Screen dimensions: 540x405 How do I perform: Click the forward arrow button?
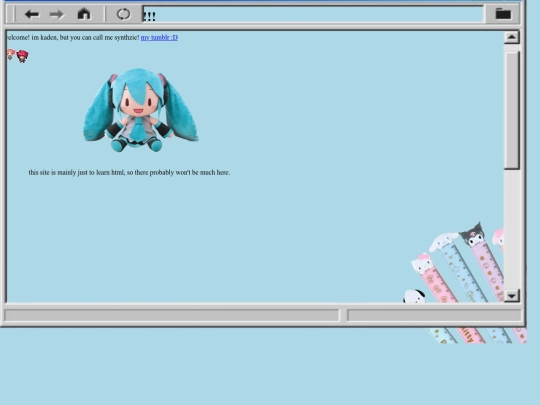click(56, 14)
